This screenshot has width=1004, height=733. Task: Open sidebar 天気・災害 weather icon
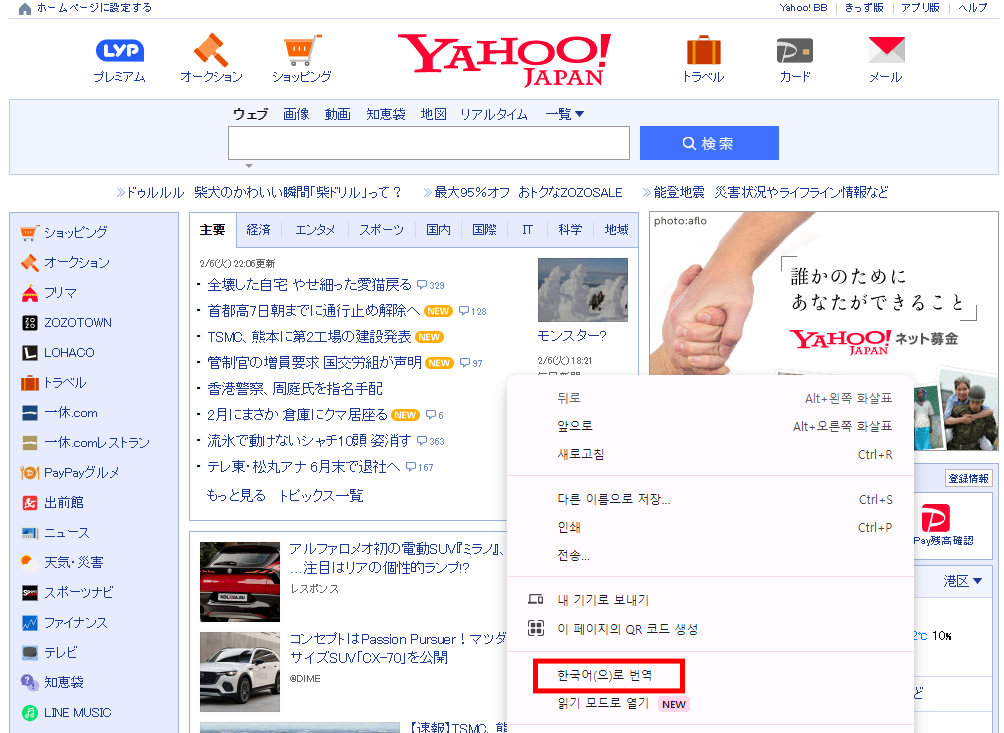click(29, 562)
